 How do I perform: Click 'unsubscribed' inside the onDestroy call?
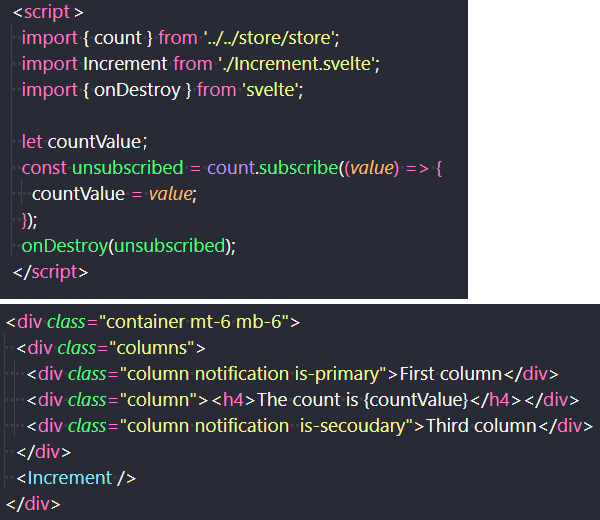coord(170,246)
